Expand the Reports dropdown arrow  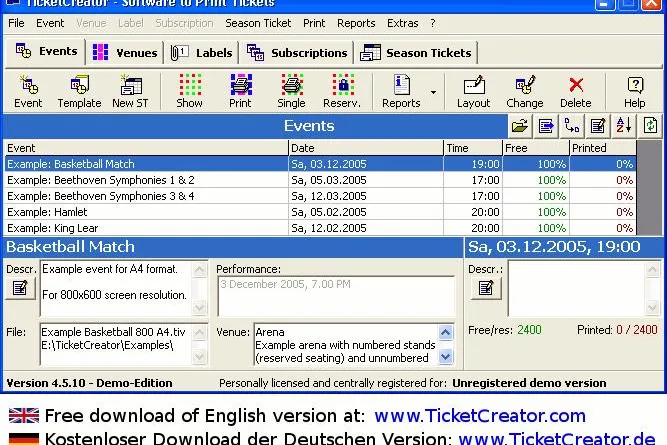pyautogui.click(x=433, y=92)
